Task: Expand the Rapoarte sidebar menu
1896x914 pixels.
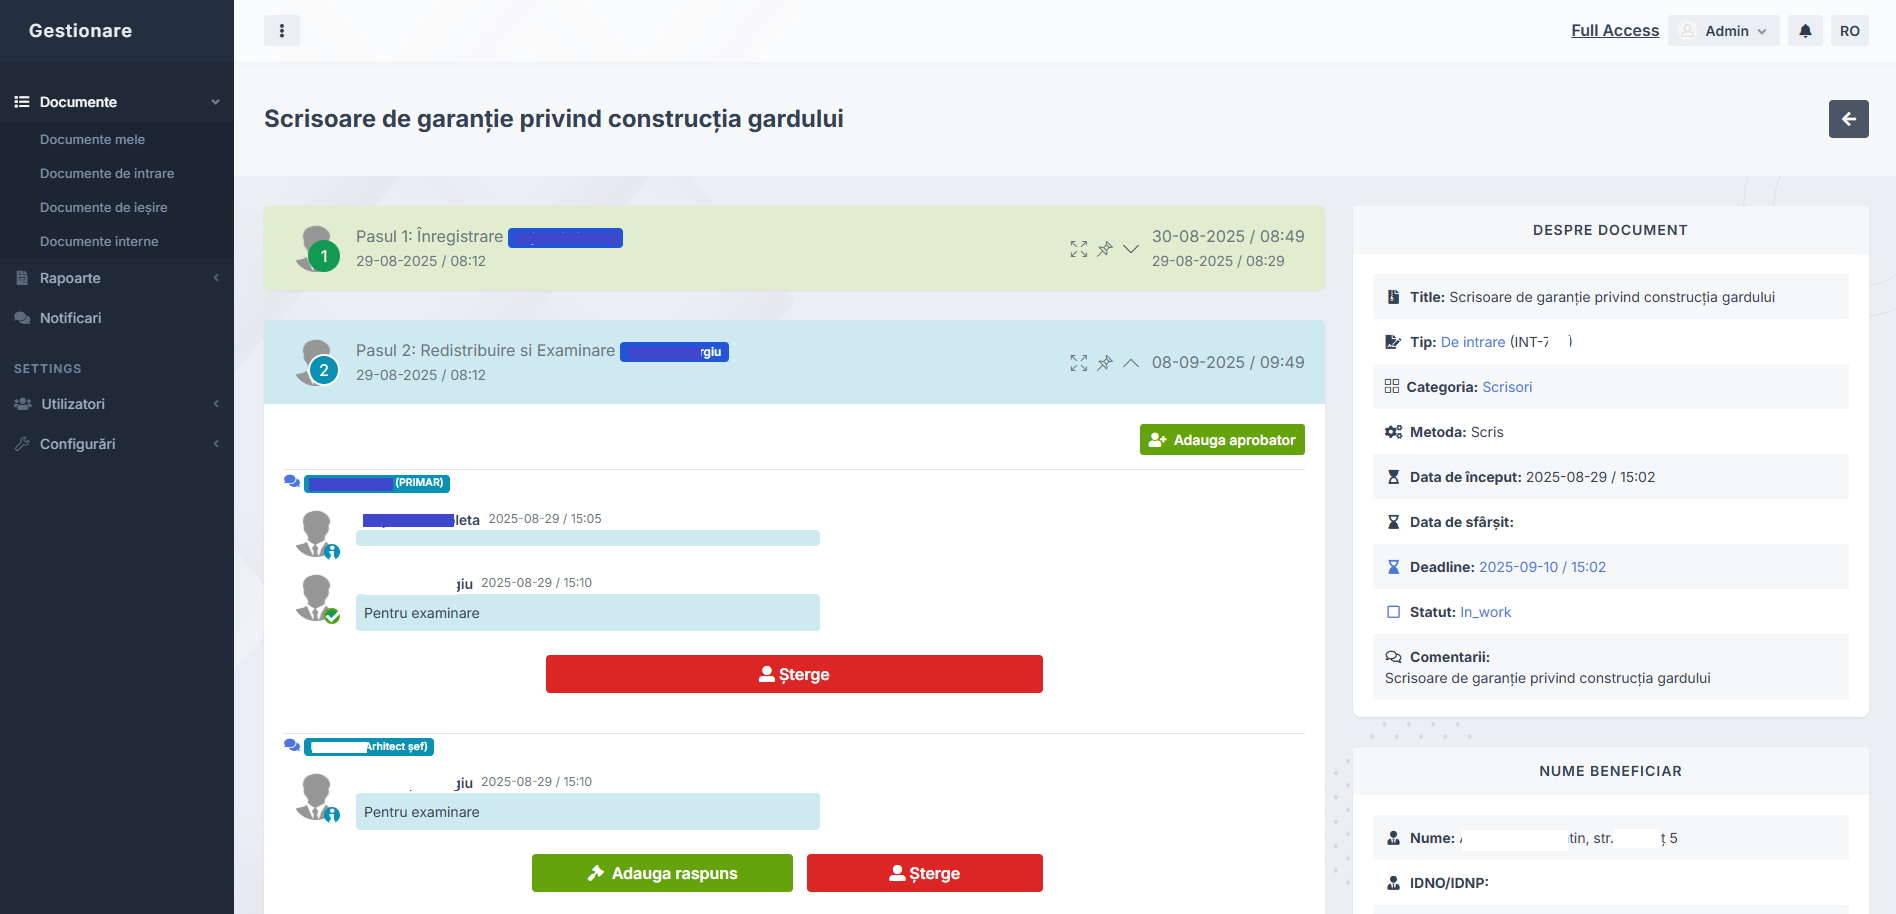Action: [x=116, y=278]
